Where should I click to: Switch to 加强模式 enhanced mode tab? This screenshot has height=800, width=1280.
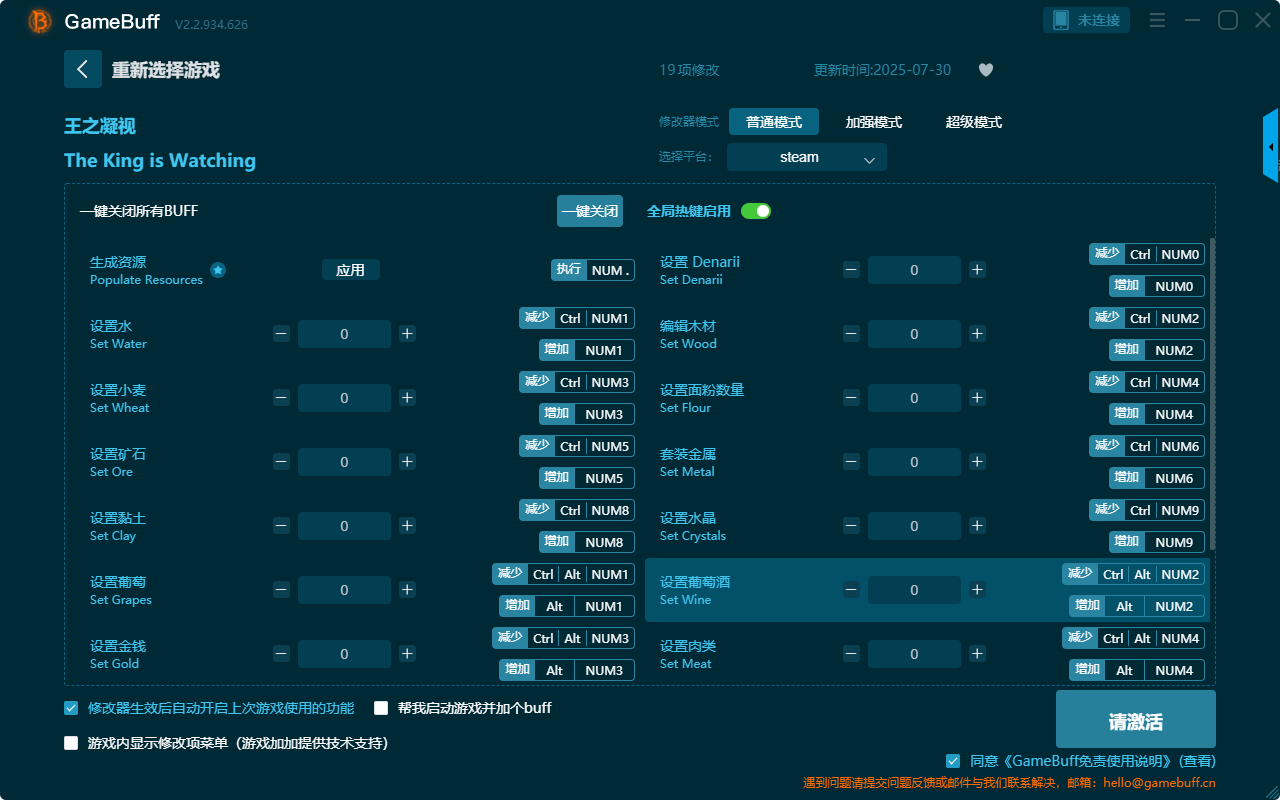873,122
